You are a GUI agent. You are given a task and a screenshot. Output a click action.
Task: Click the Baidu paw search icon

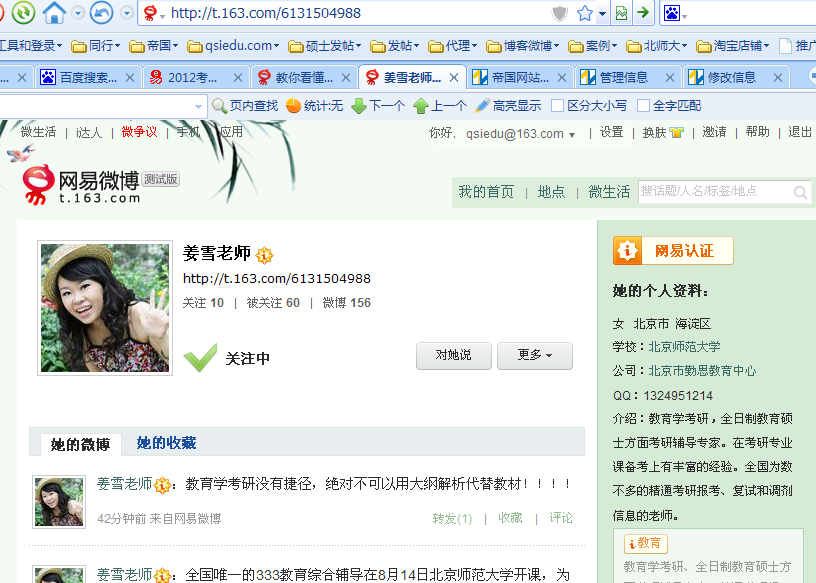click(x=672, y=13)
